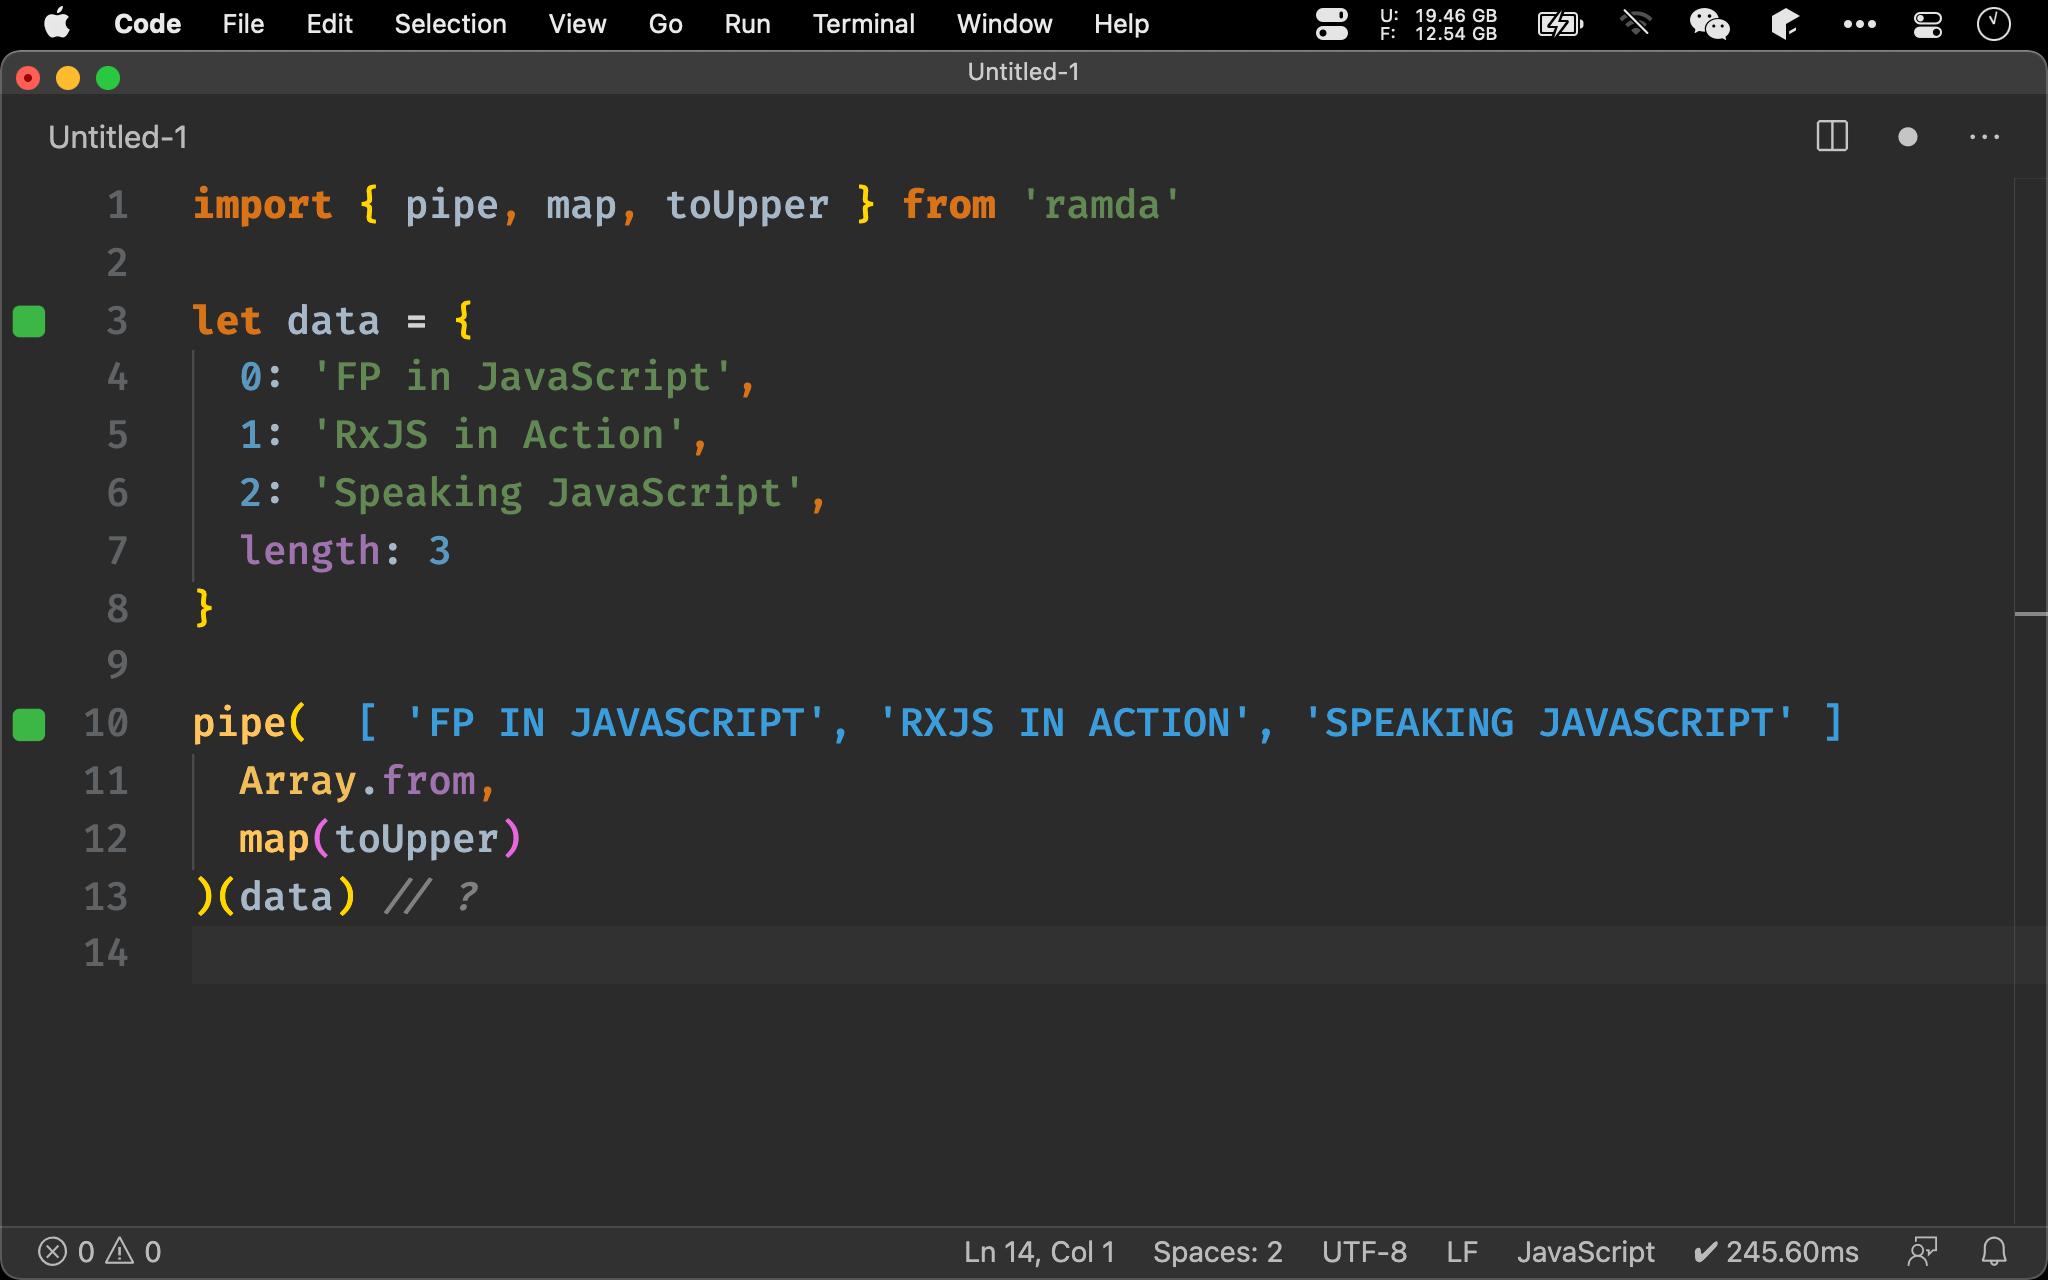Close the window with the red button

tap(28, 77)
